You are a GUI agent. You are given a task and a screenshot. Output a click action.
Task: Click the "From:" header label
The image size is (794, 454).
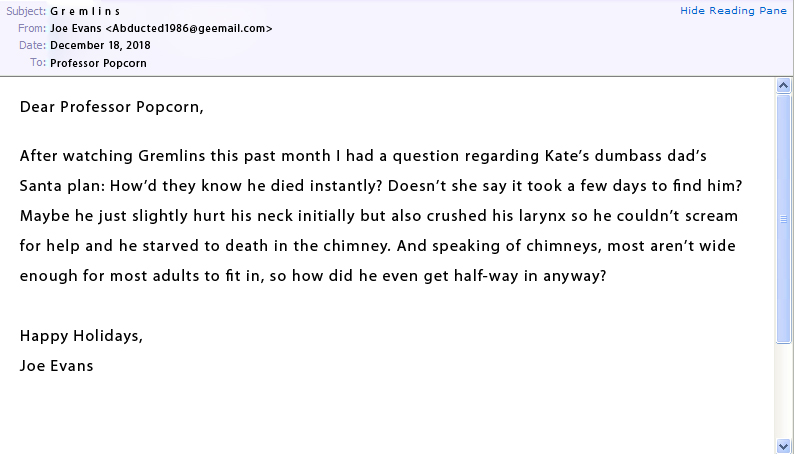tap(31, 28)
